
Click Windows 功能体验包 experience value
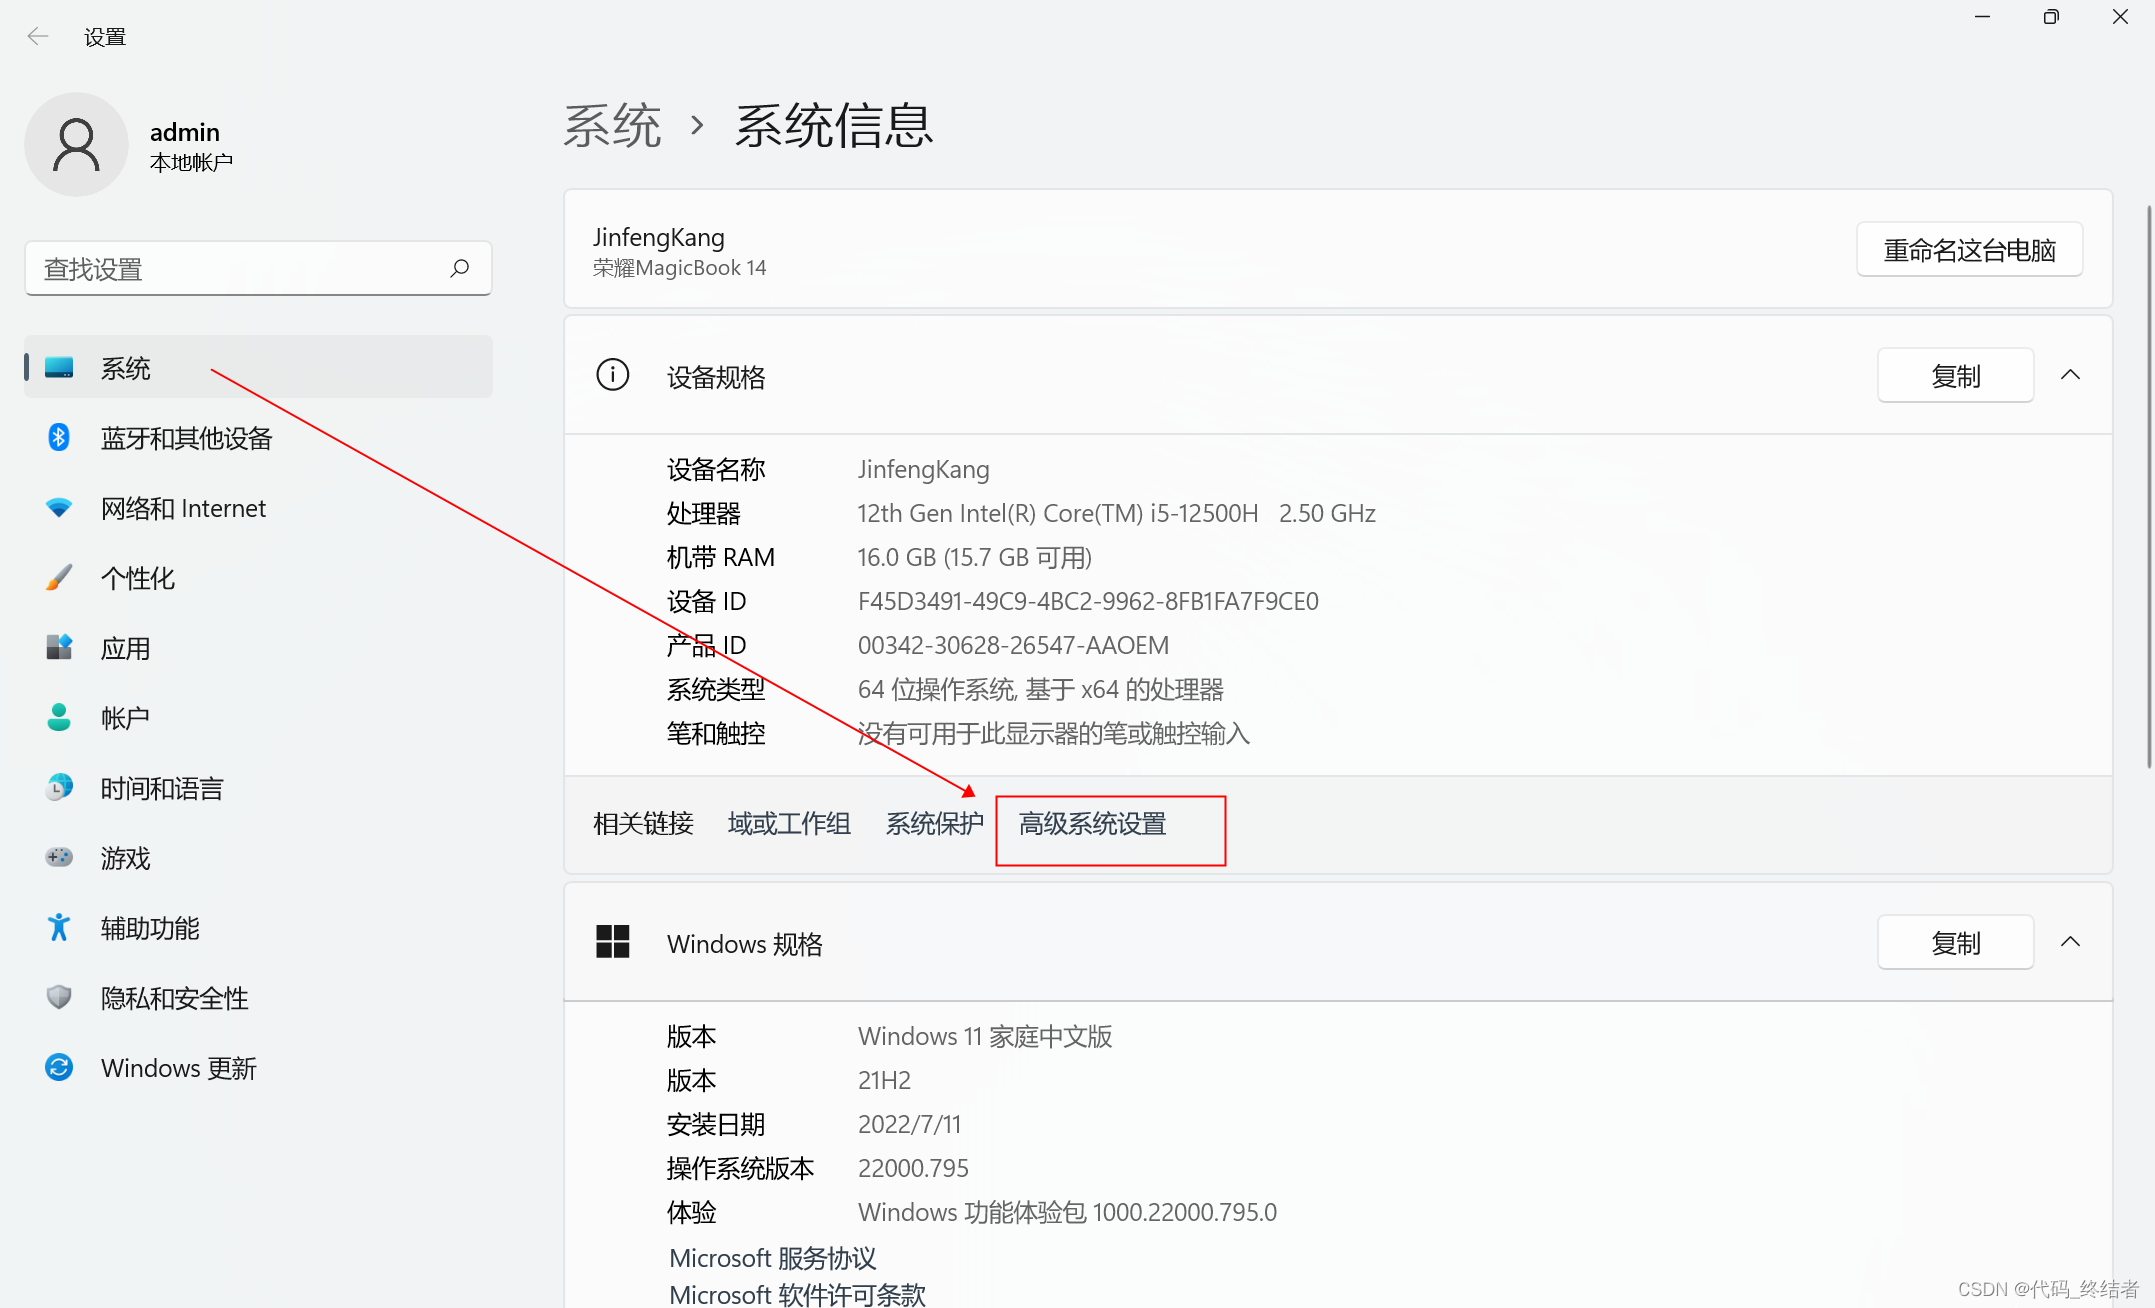[x=1067, y=1212]
